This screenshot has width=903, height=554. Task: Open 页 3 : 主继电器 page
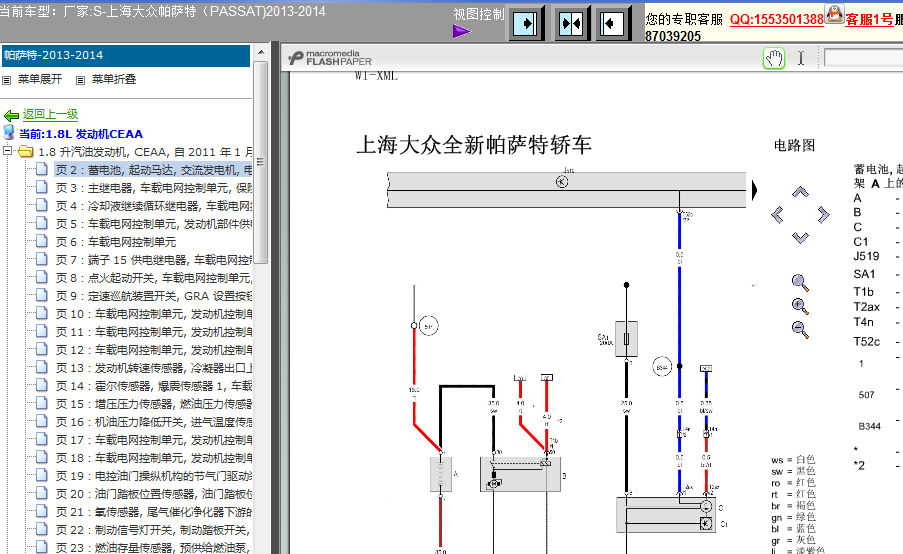(153, 188)
